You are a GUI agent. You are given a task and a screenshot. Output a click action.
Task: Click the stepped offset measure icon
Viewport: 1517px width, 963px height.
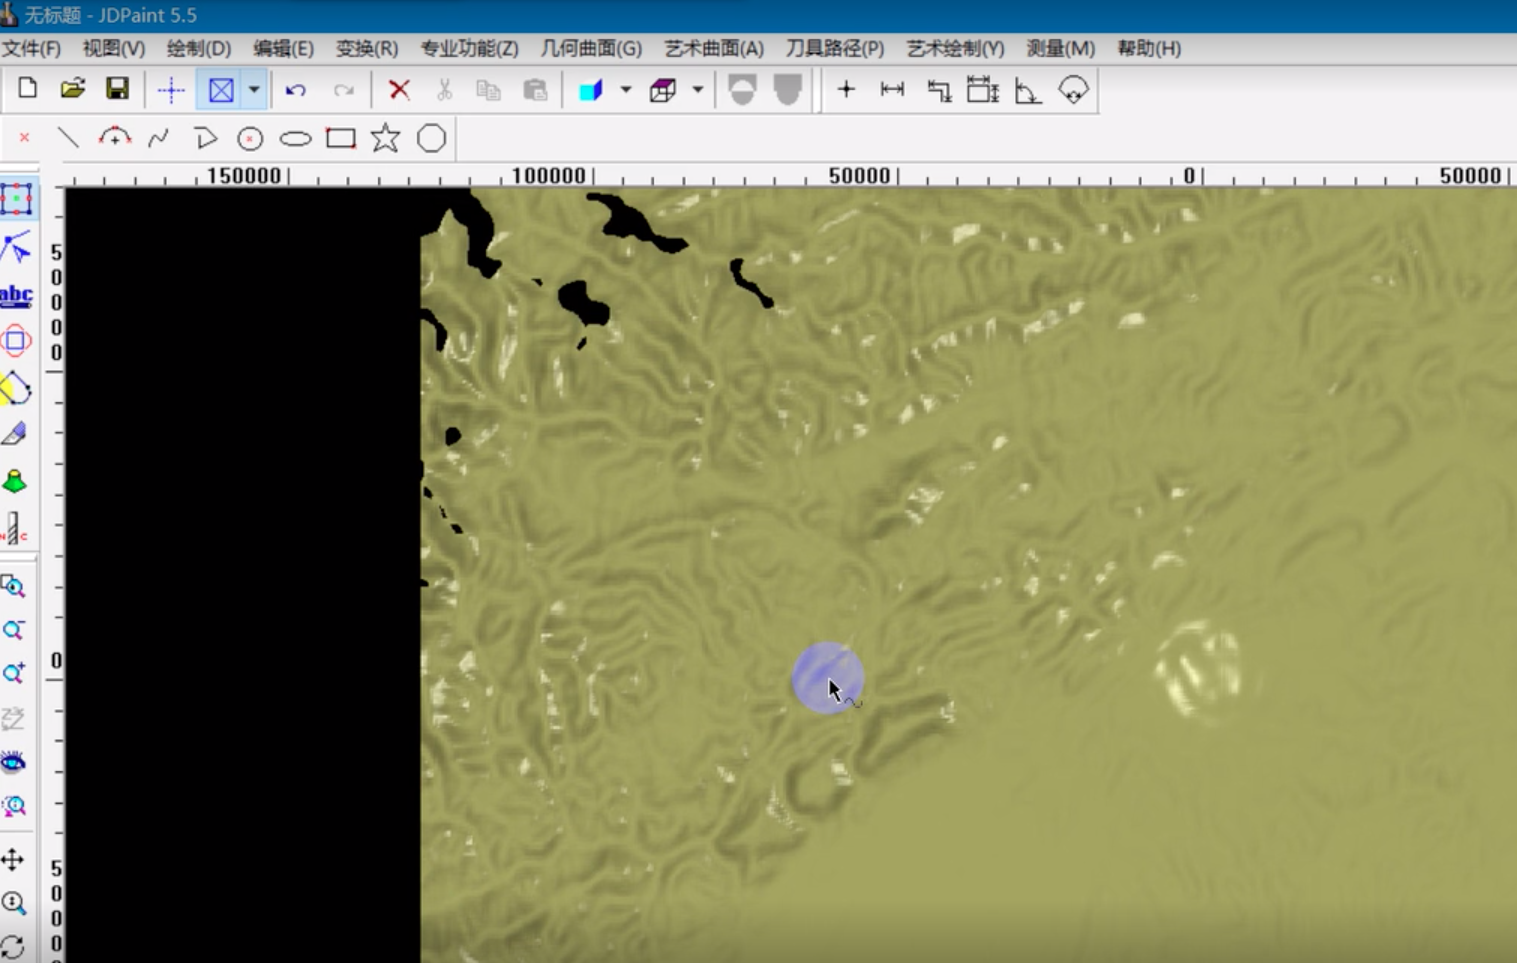938,91
